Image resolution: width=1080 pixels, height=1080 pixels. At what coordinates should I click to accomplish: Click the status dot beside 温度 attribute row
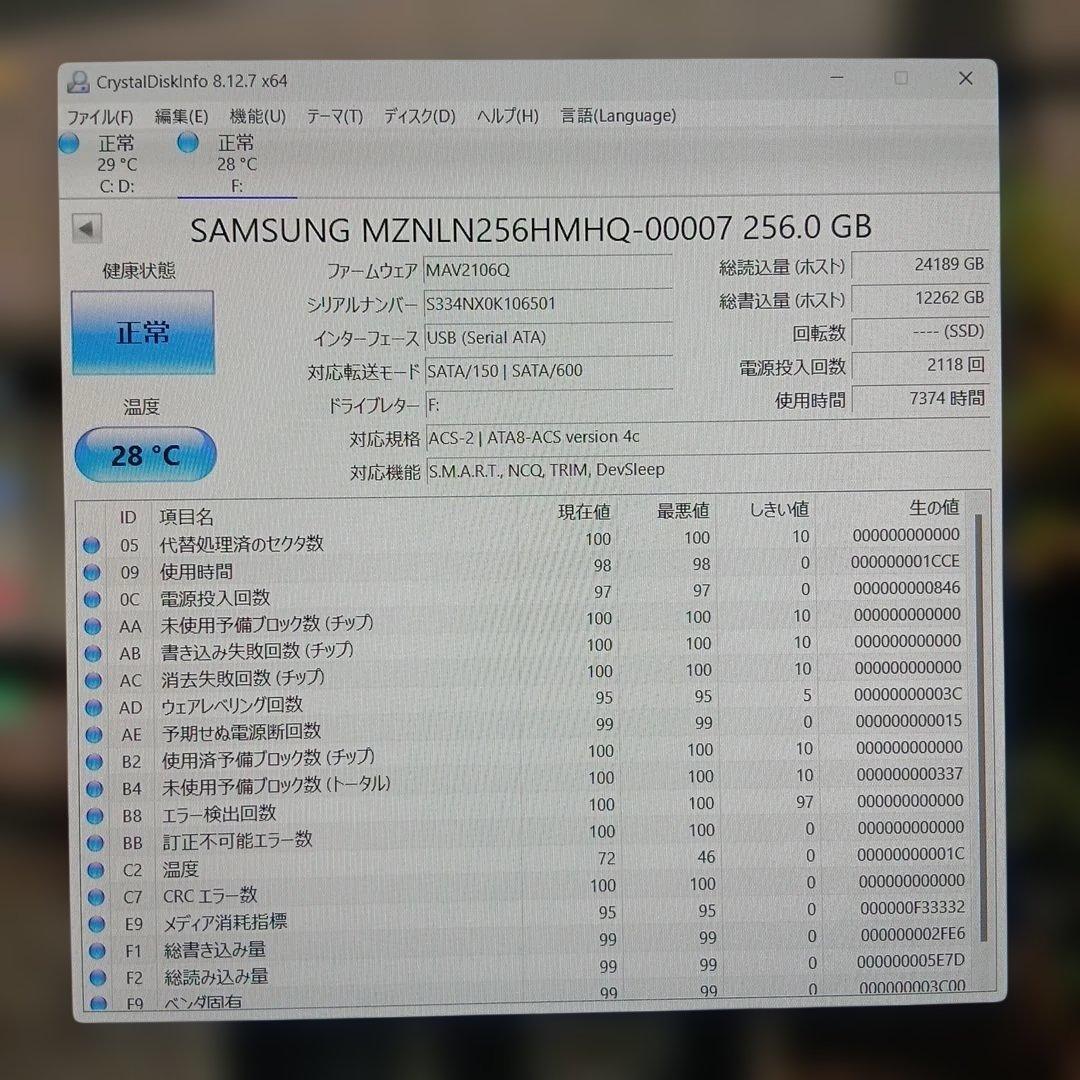(x=92, y=869)
